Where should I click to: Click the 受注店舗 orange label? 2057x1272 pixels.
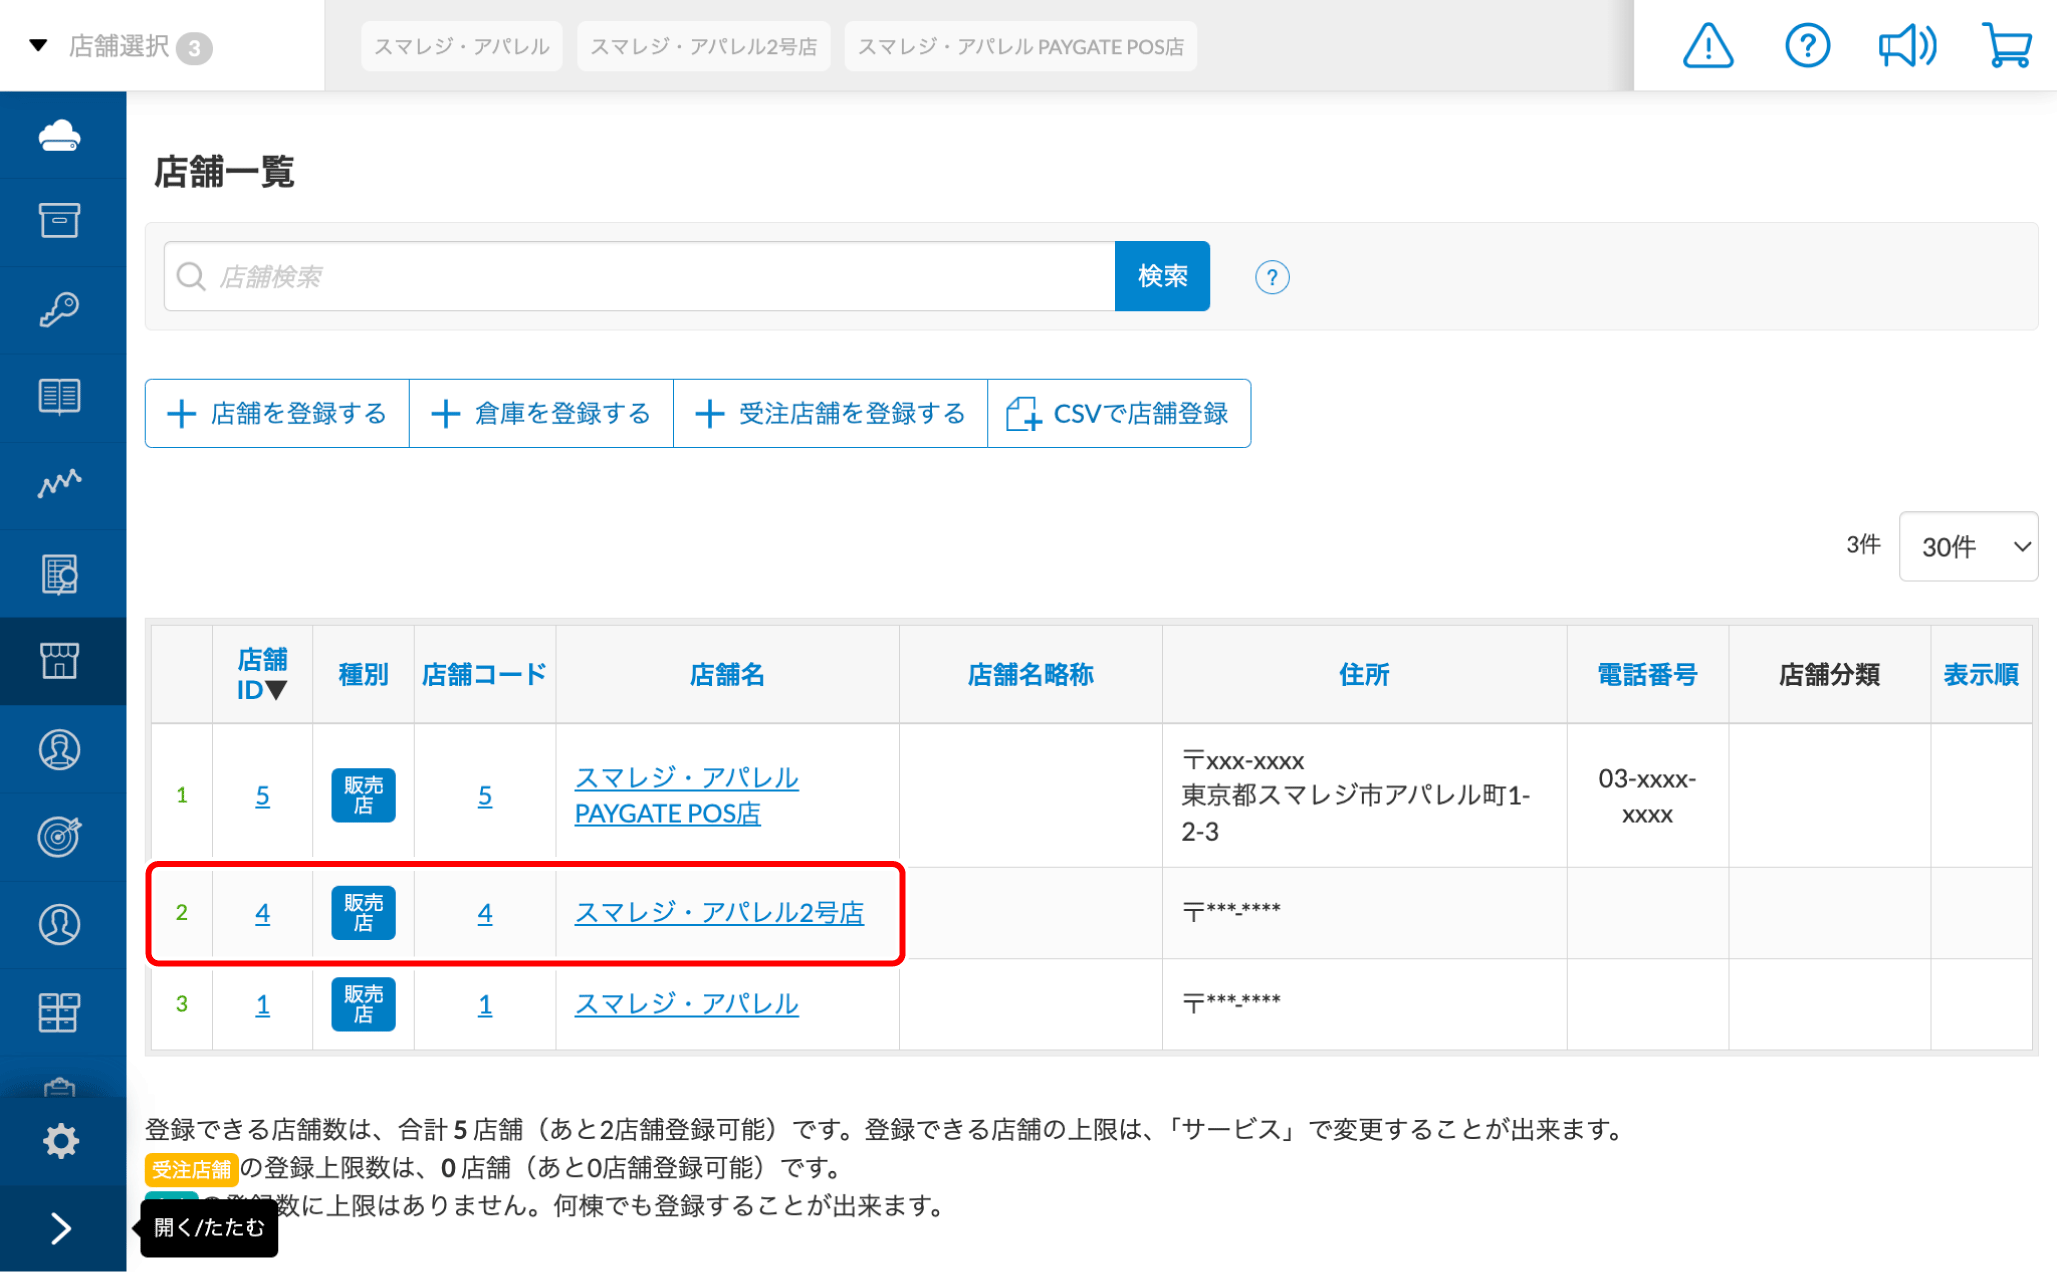[191, 1168]
